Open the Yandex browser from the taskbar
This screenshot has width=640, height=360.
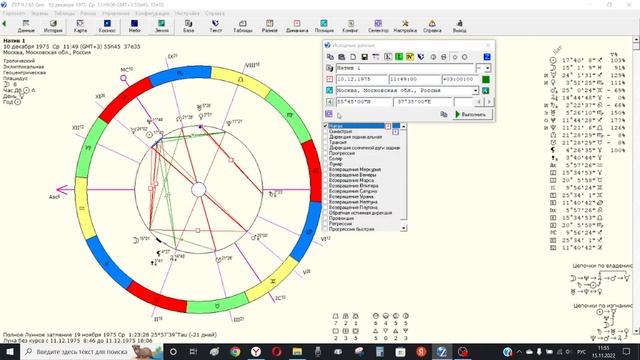256,351
